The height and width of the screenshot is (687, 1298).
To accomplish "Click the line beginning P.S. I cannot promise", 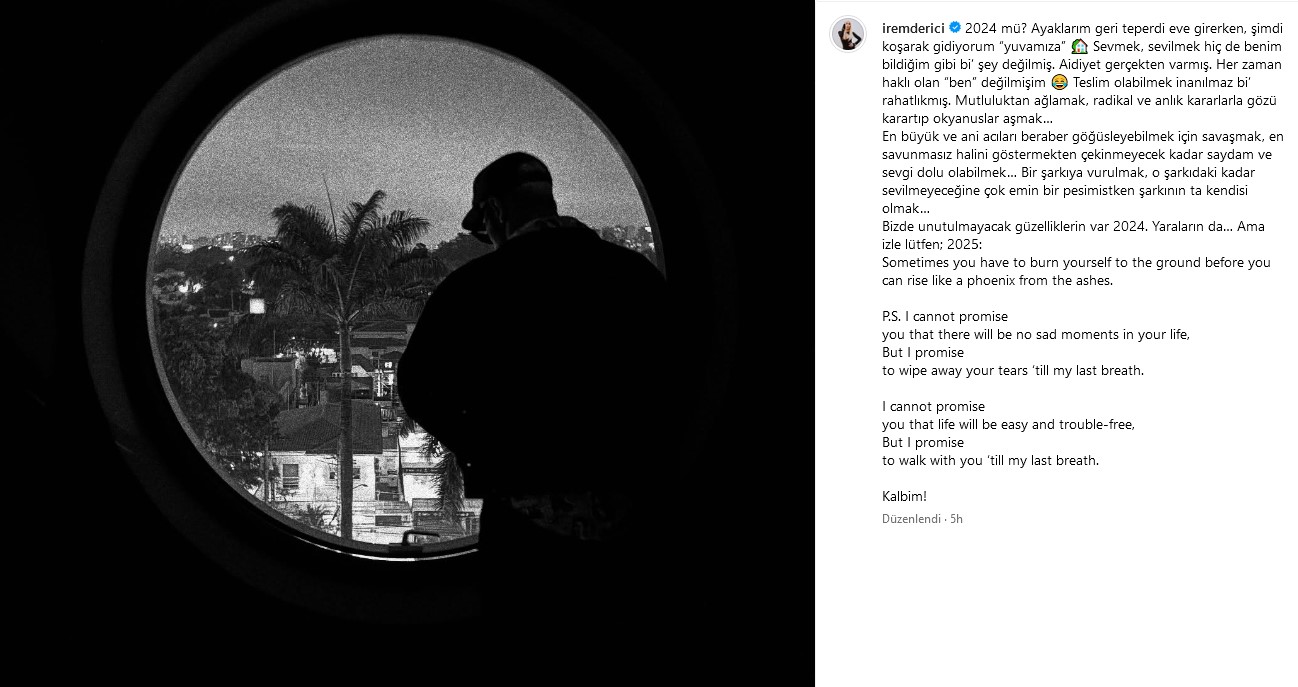I will pyautogui.click(x=931, y=316).
